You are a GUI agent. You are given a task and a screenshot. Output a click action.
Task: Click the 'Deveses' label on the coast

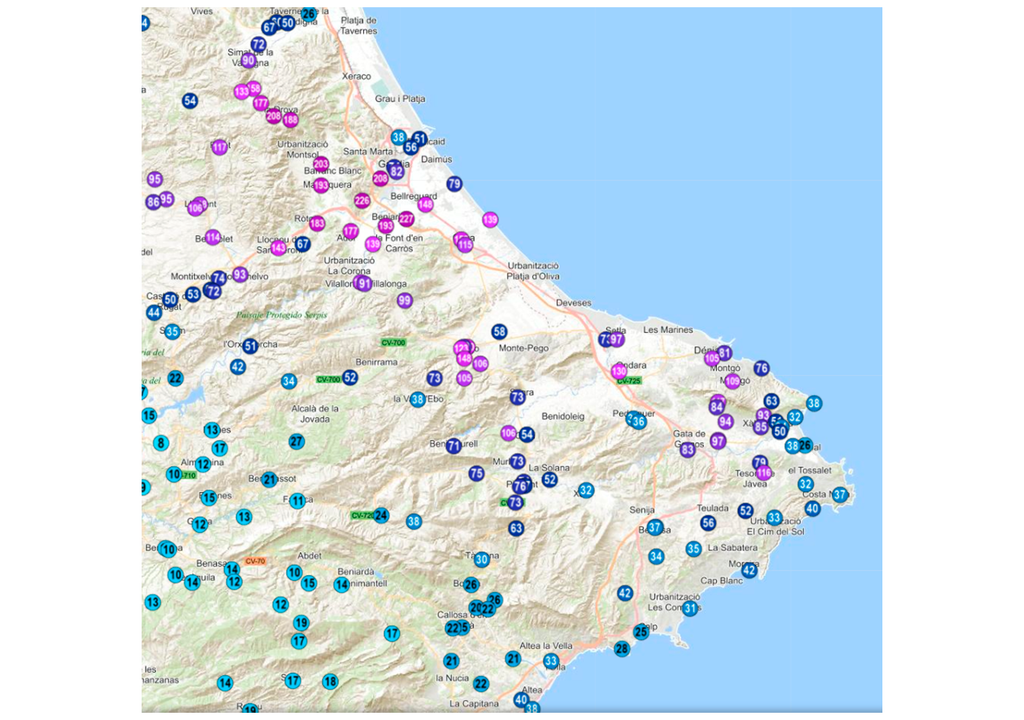pyautogui.click(x=573, y=303)
